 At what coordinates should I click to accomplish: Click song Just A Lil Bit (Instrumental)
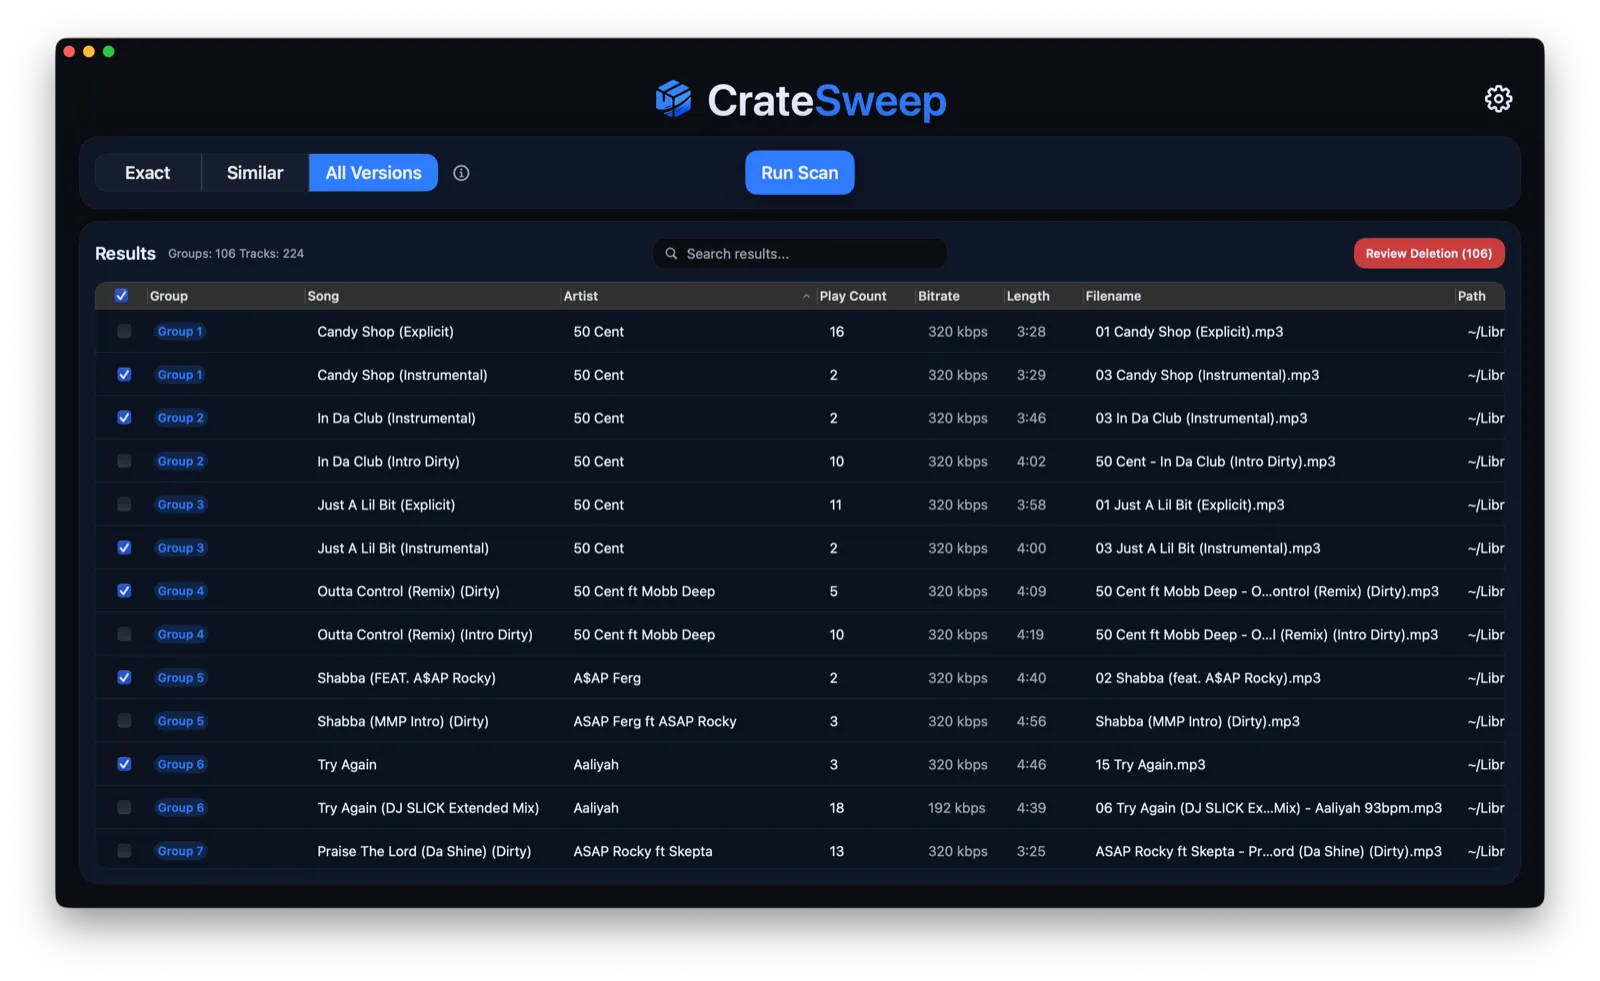pos(403,548)
